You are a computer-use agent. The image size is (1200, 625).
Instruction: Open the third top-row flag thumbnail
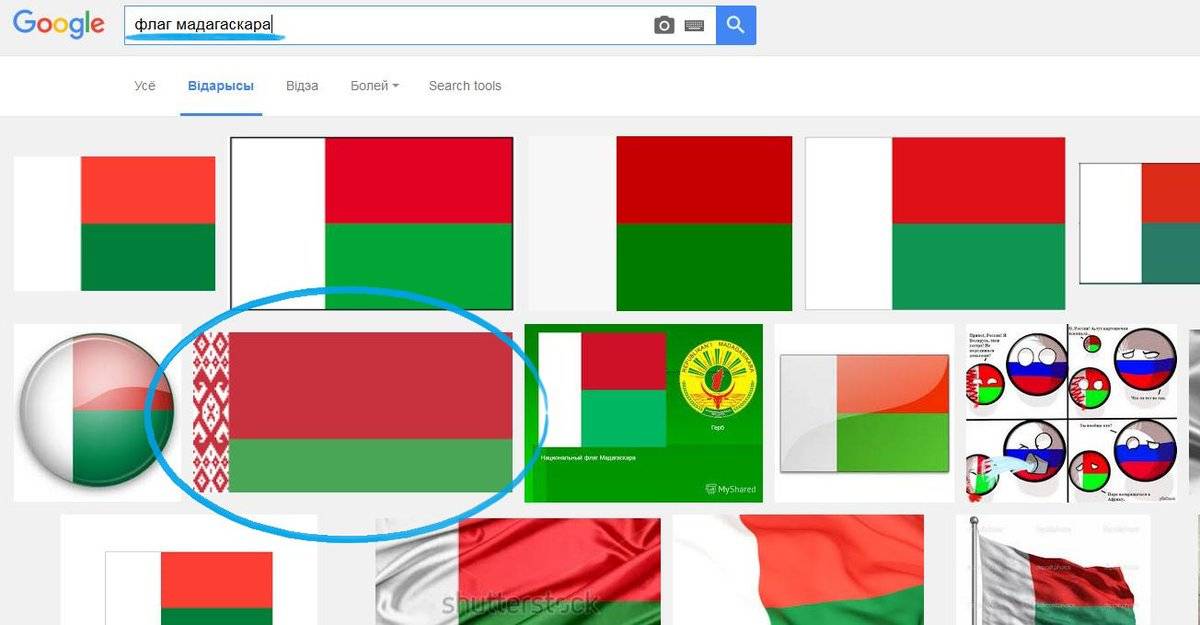click(660, 223)
